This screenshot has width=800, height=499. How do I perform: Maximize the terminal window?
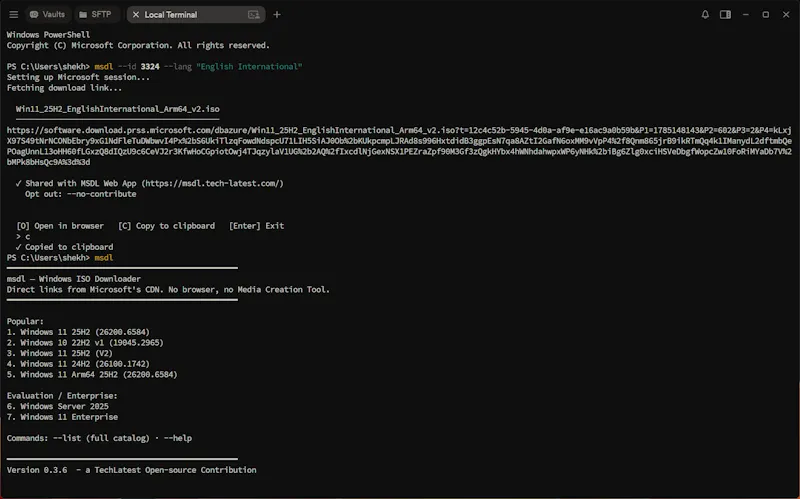766,15
